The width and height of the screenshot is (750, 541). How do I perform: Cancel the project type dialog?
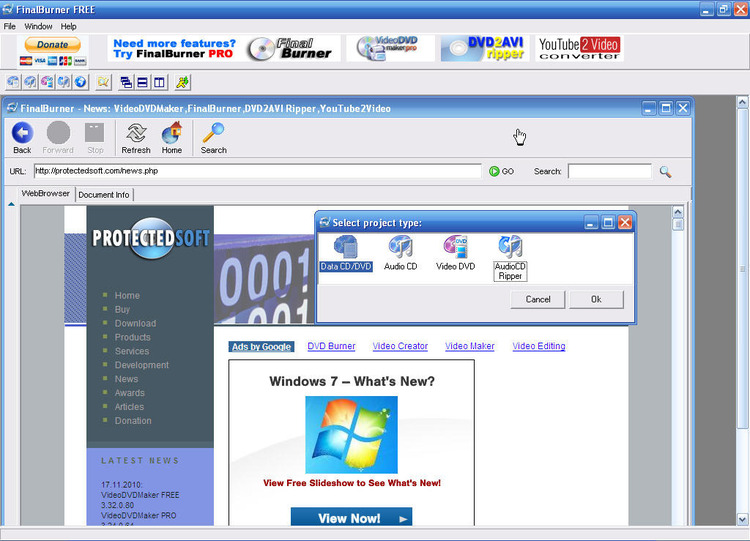[538, 299]
